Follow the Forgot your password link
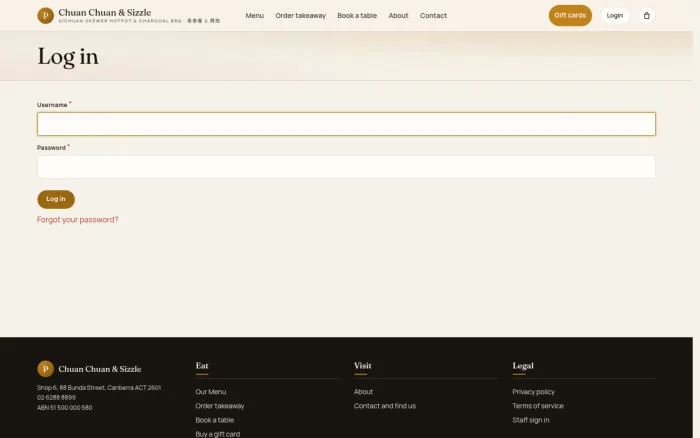 [78, 220]
